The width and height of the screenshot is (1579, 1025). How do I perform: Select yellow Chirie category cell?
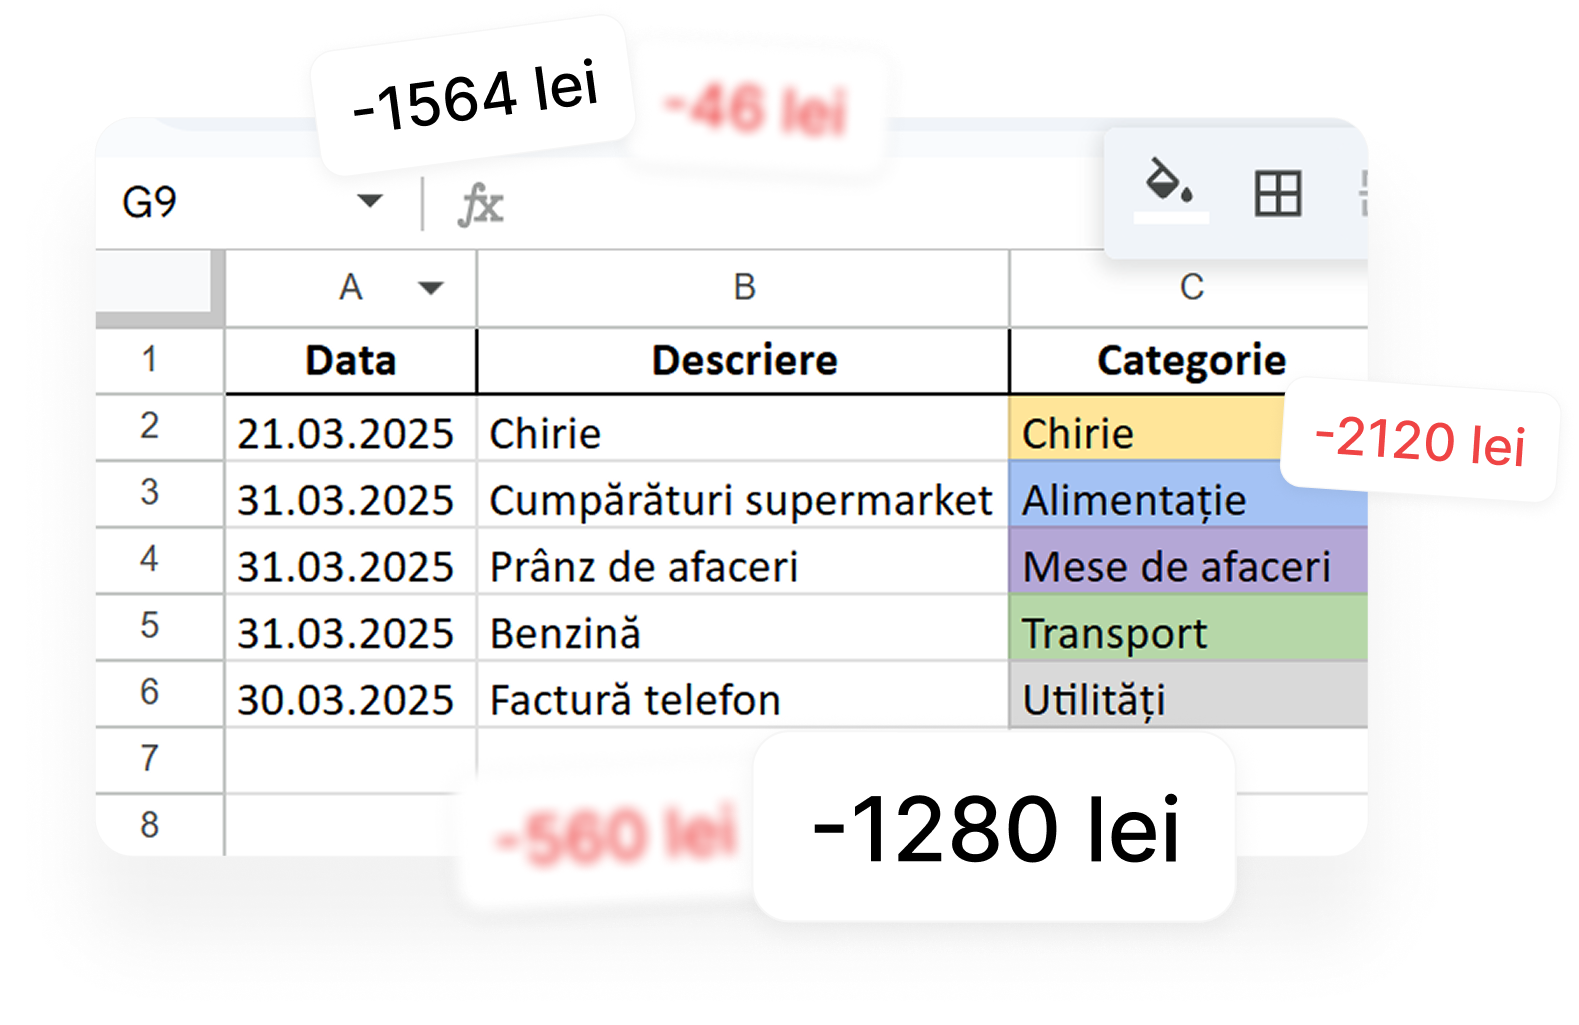1140,433
